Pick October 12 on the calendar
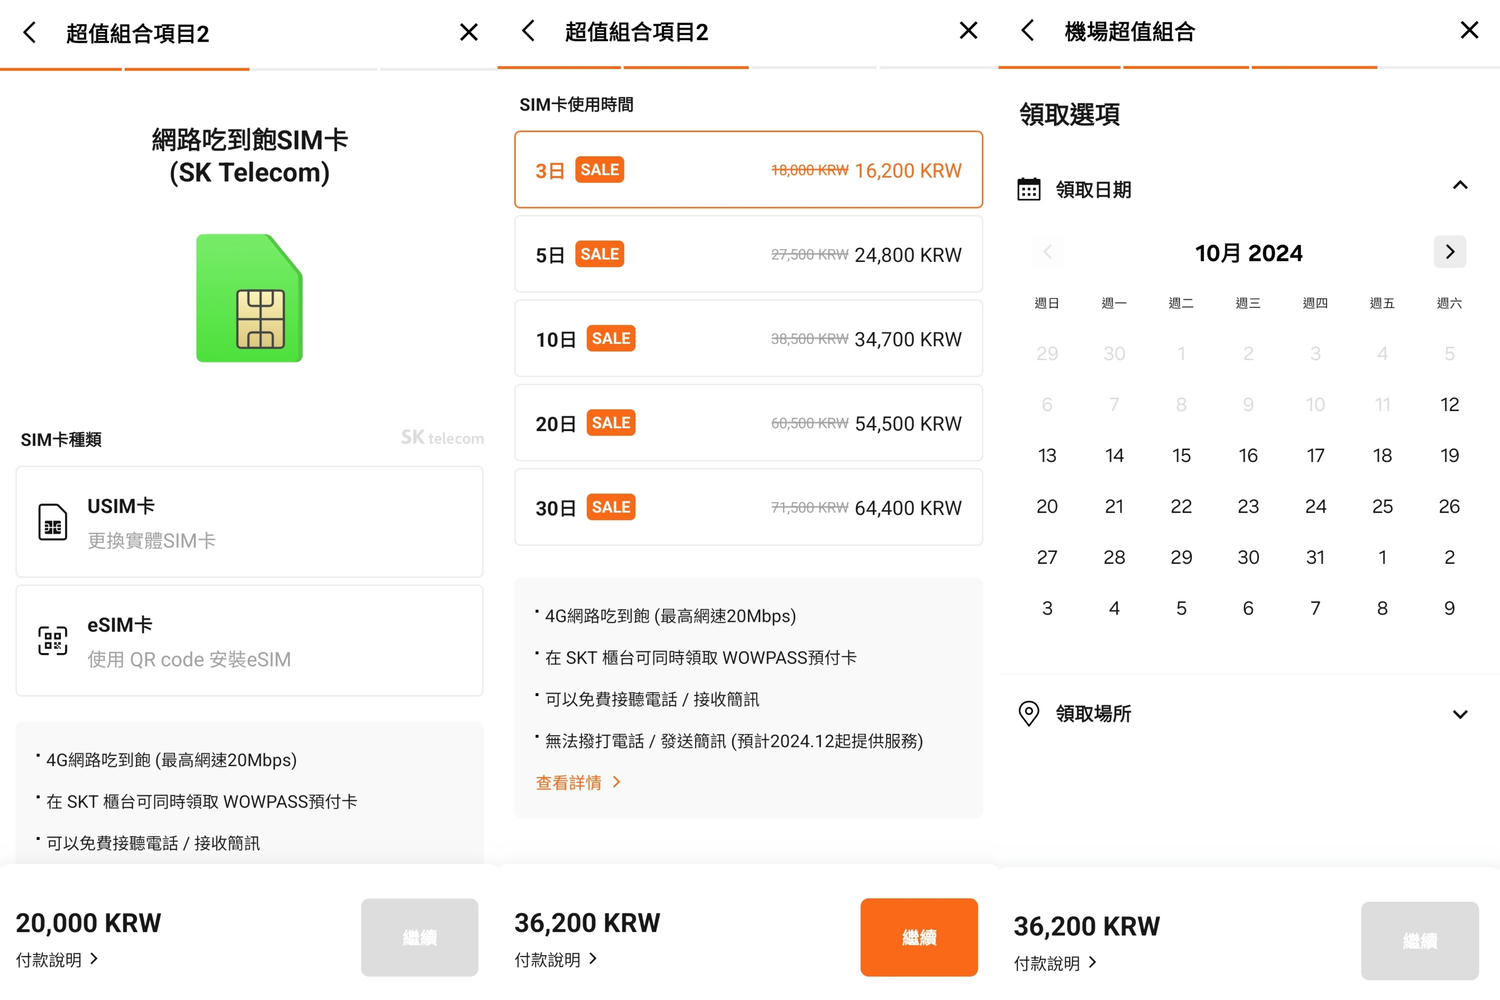This screenshot has height=1000, width=1500. [x=1449, y=405]
